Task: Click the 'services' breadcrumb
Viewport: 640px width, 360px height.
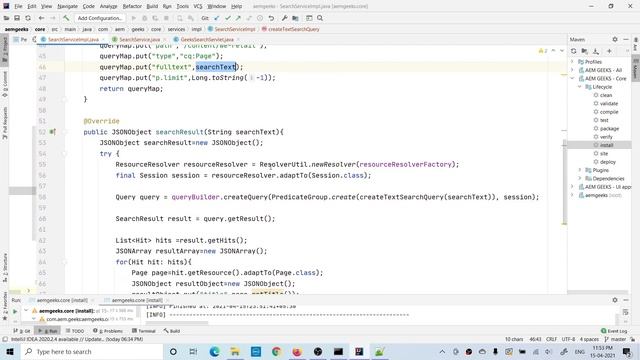Action: 176,29
